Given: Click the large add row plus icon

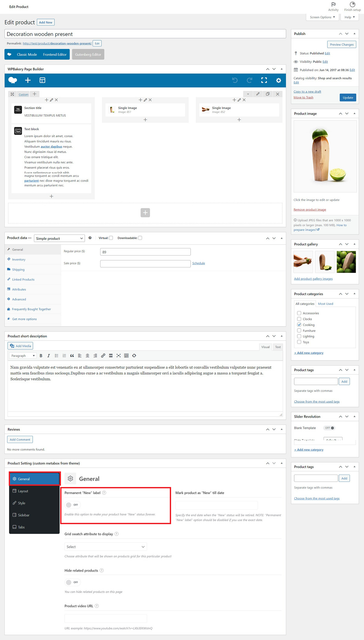Looking at the screenshot, I should coord(145,213).
